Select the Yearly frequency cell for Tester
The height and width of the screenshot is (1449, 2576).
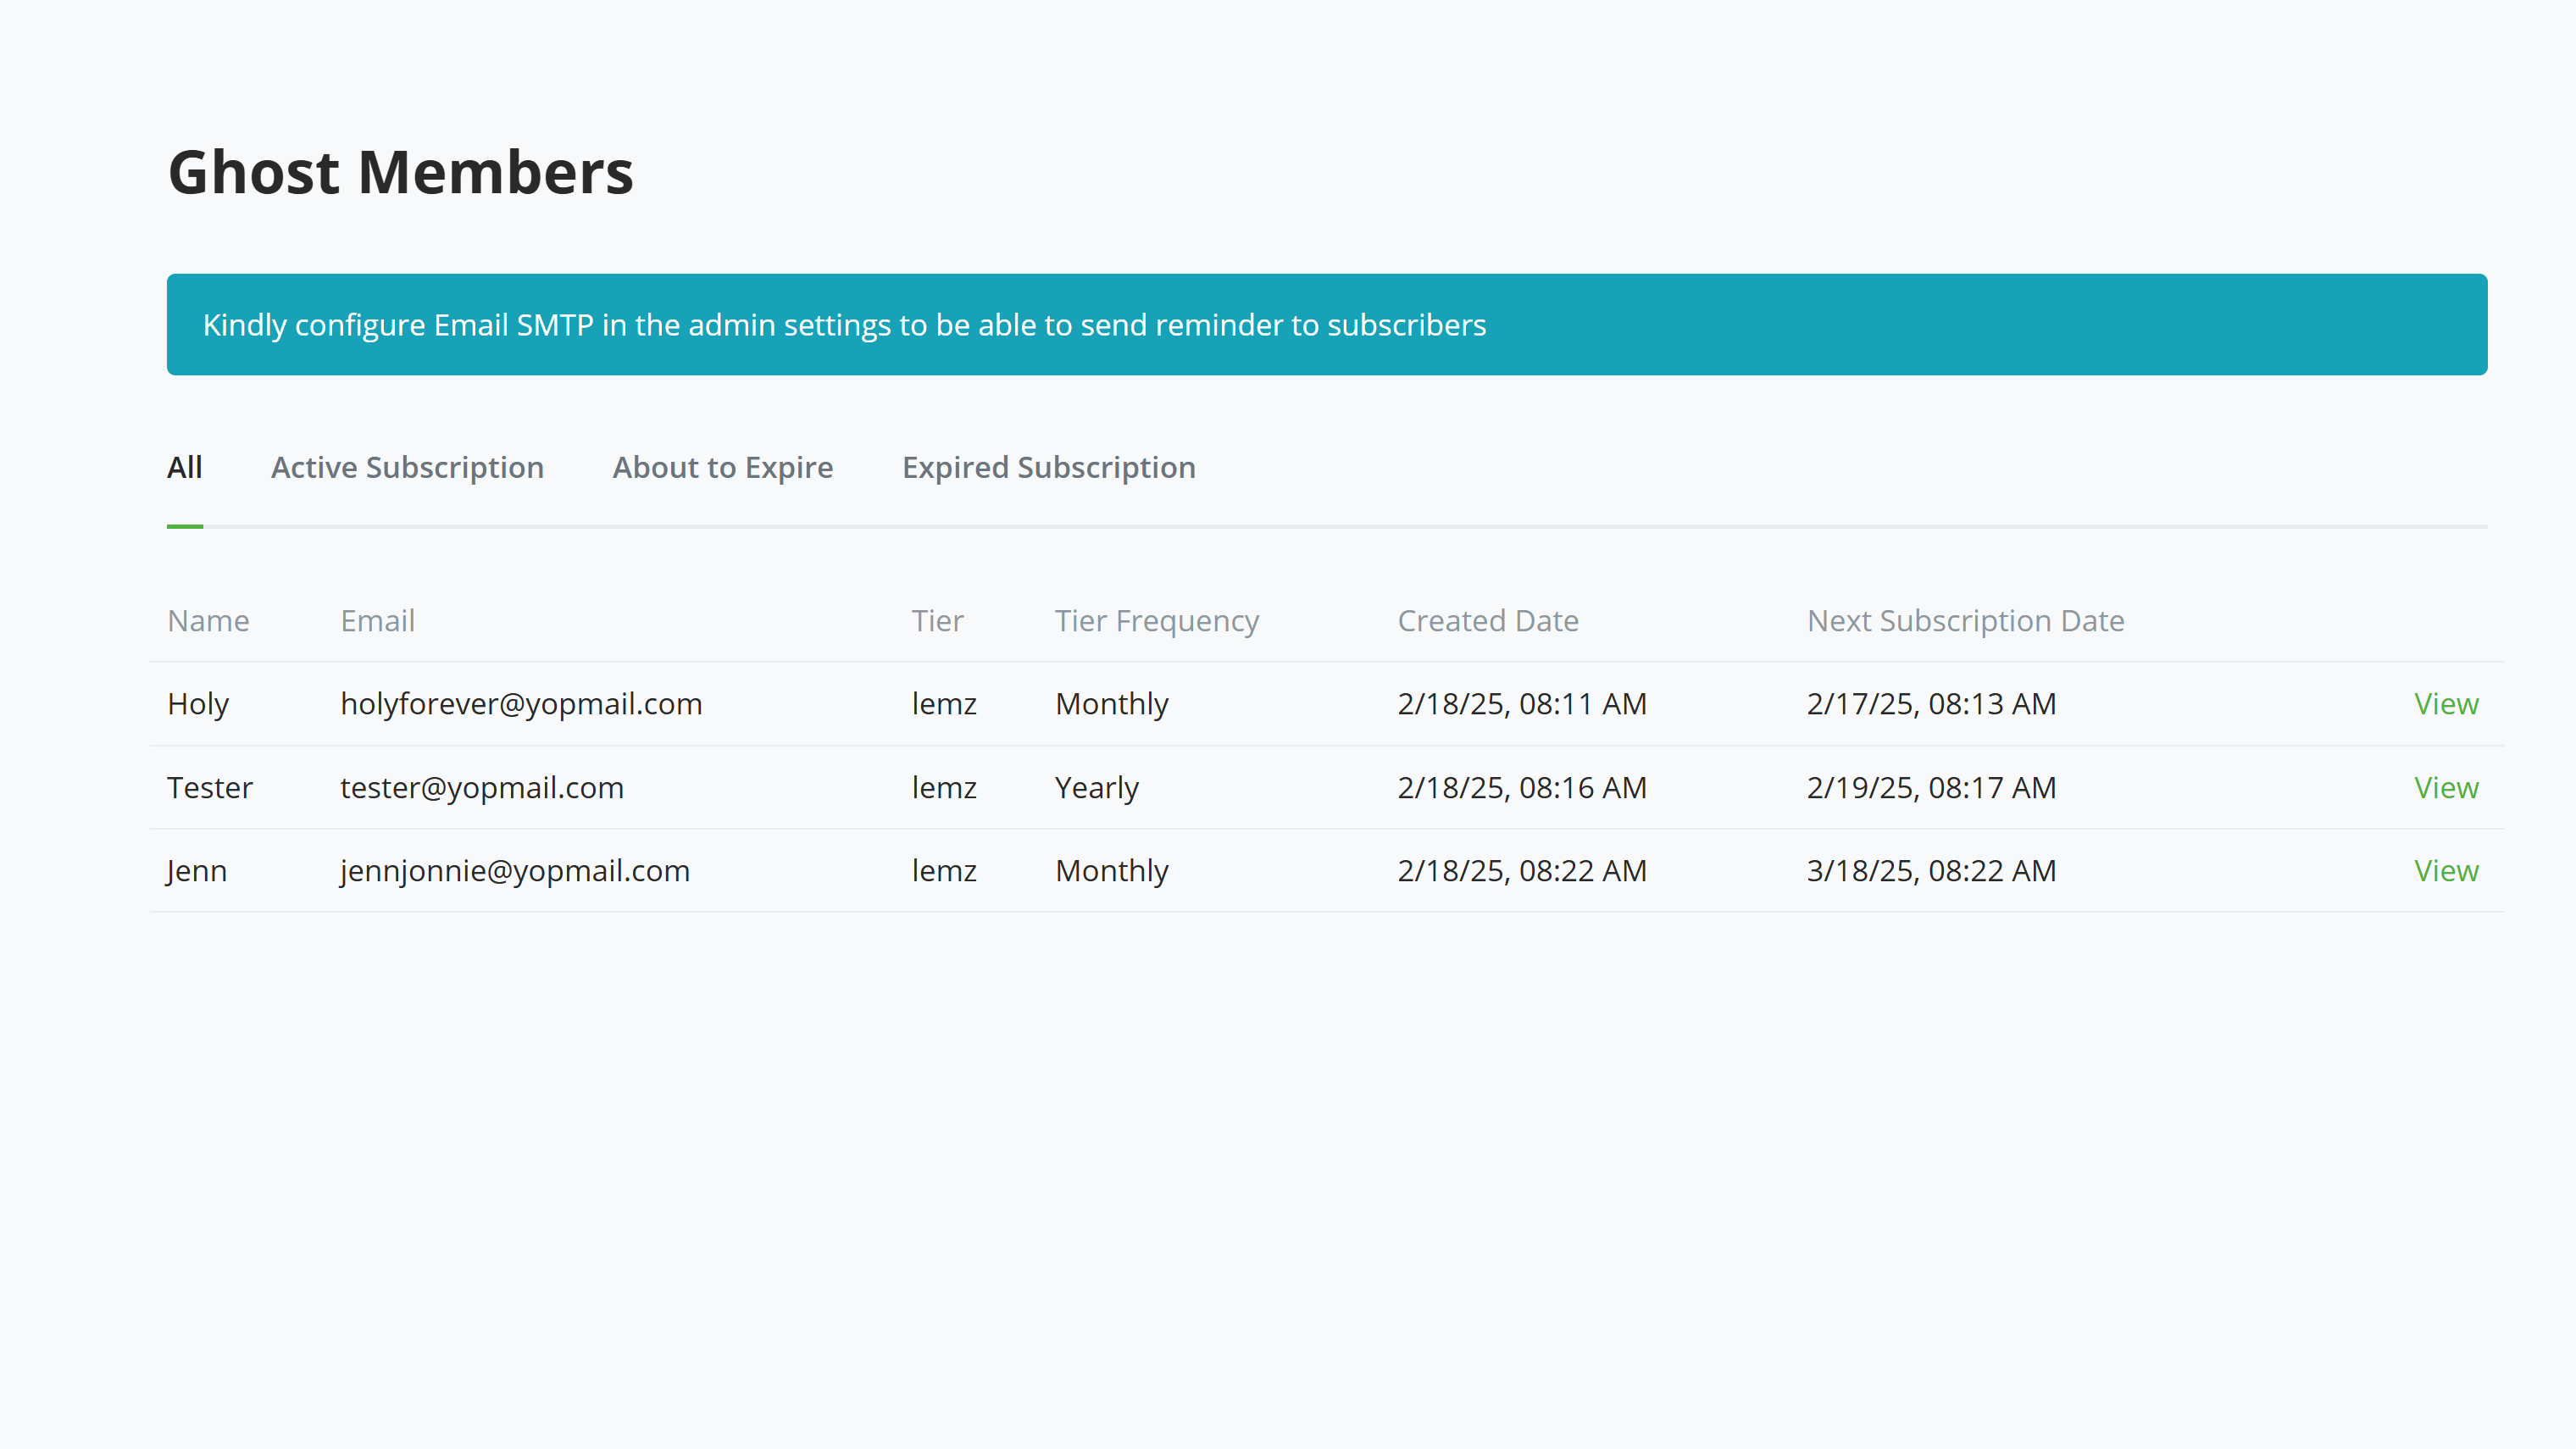[1097, 787]
